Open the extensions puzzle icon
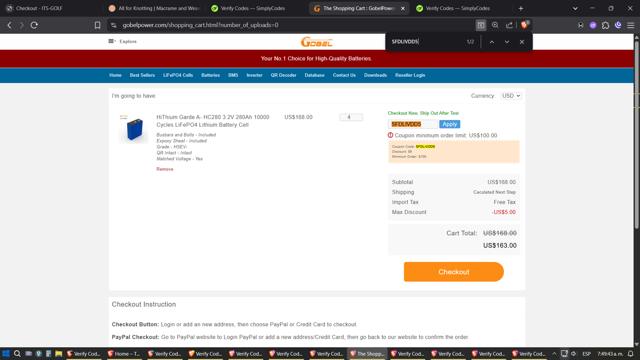Screen dimensions: 640x360 605,25
